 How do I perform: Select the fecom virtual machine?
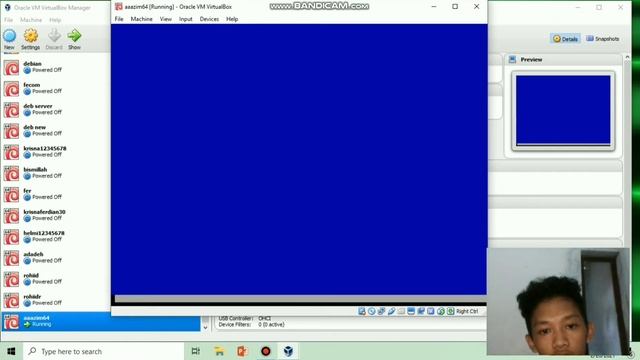point(56,89)
